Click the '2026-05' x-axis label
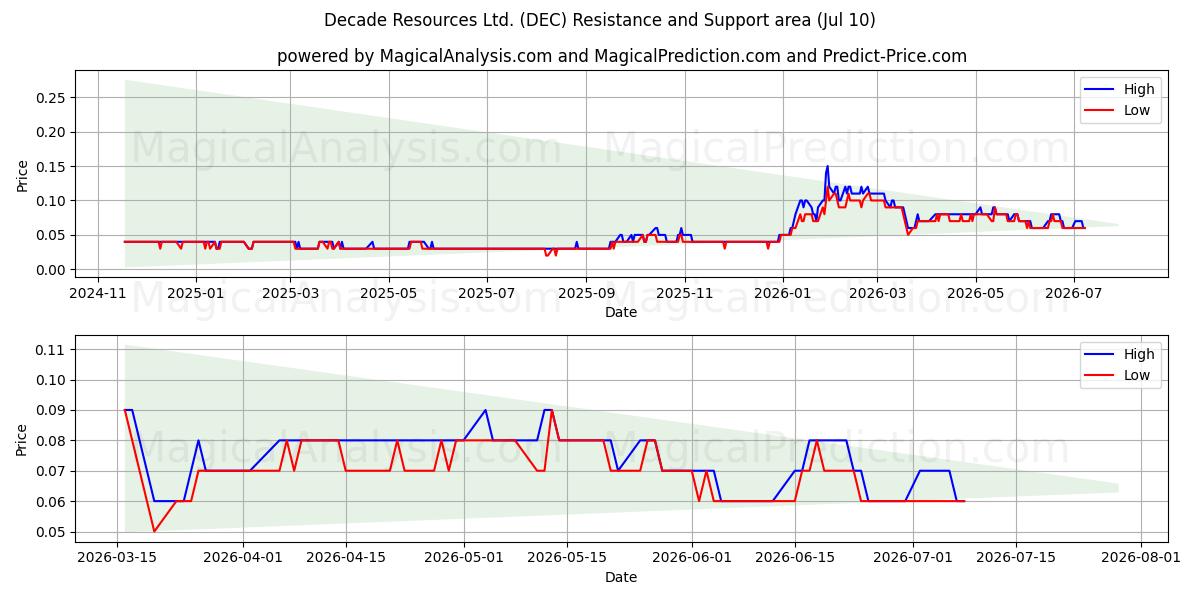Screen dimensions: 1200x600 click(x=976, y=294)
